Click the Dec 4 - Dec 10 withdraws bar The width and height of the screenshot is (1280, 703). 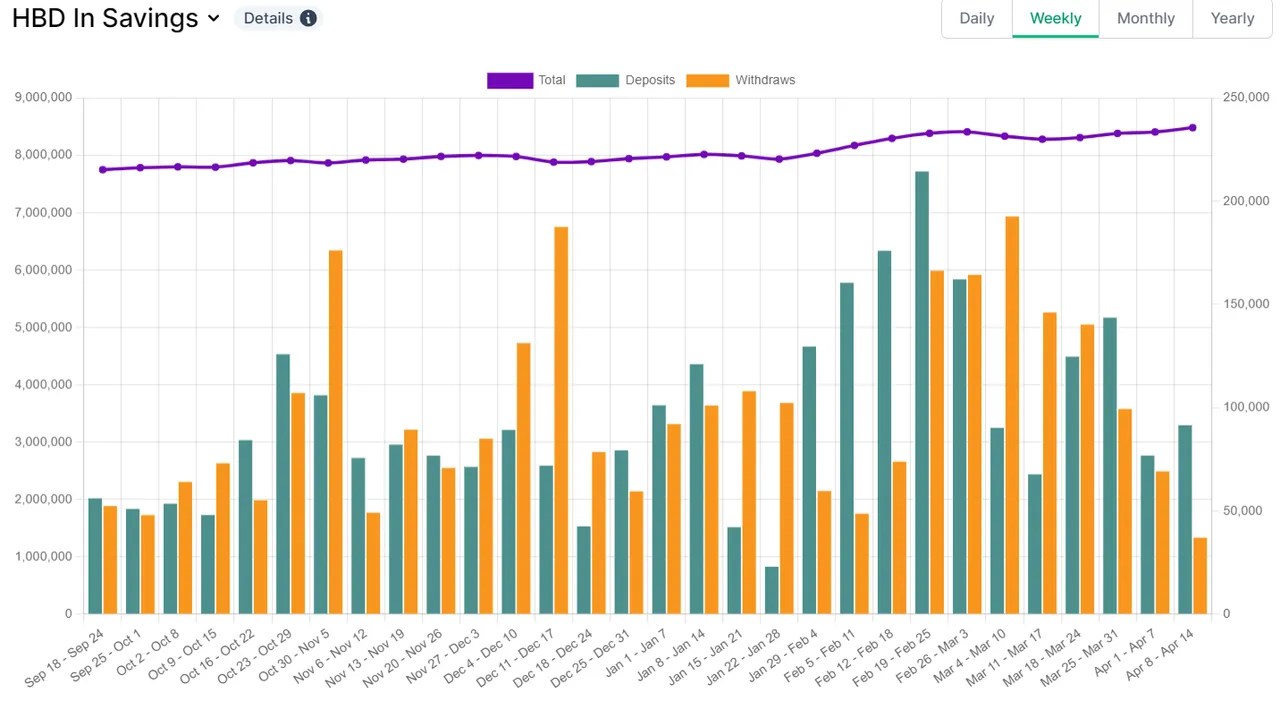(x=524, y=479)
